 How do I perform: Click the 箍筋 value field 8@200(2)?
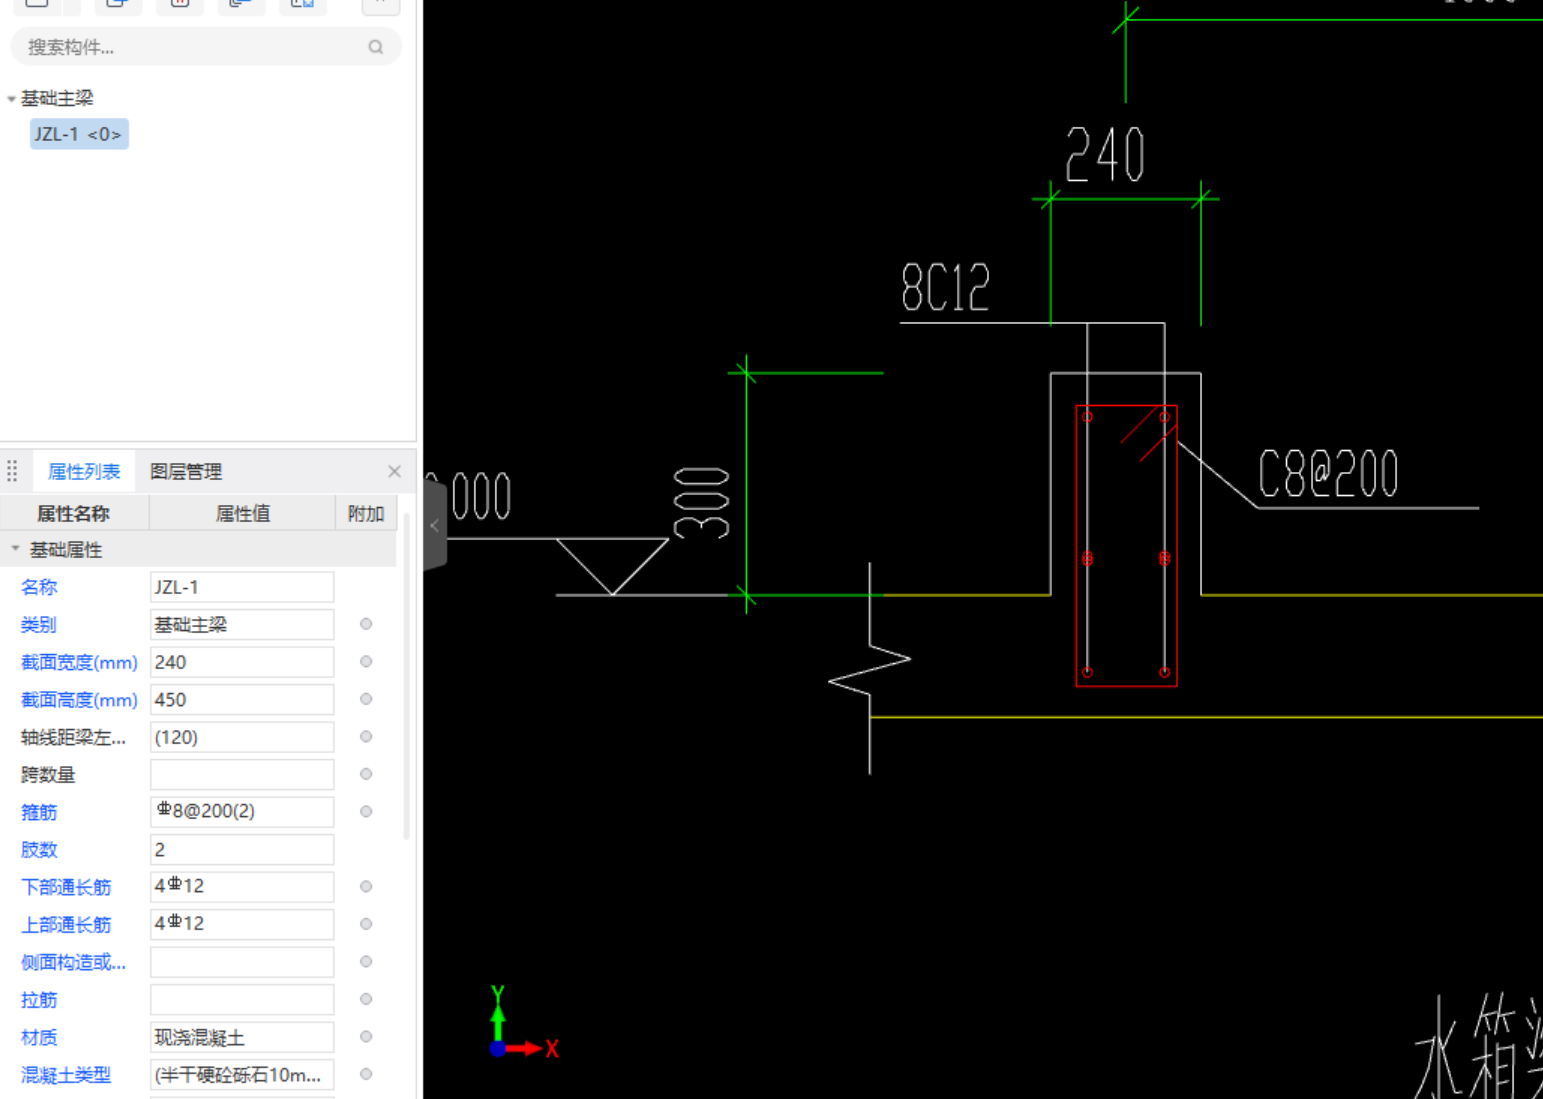[x=242, y=811]
